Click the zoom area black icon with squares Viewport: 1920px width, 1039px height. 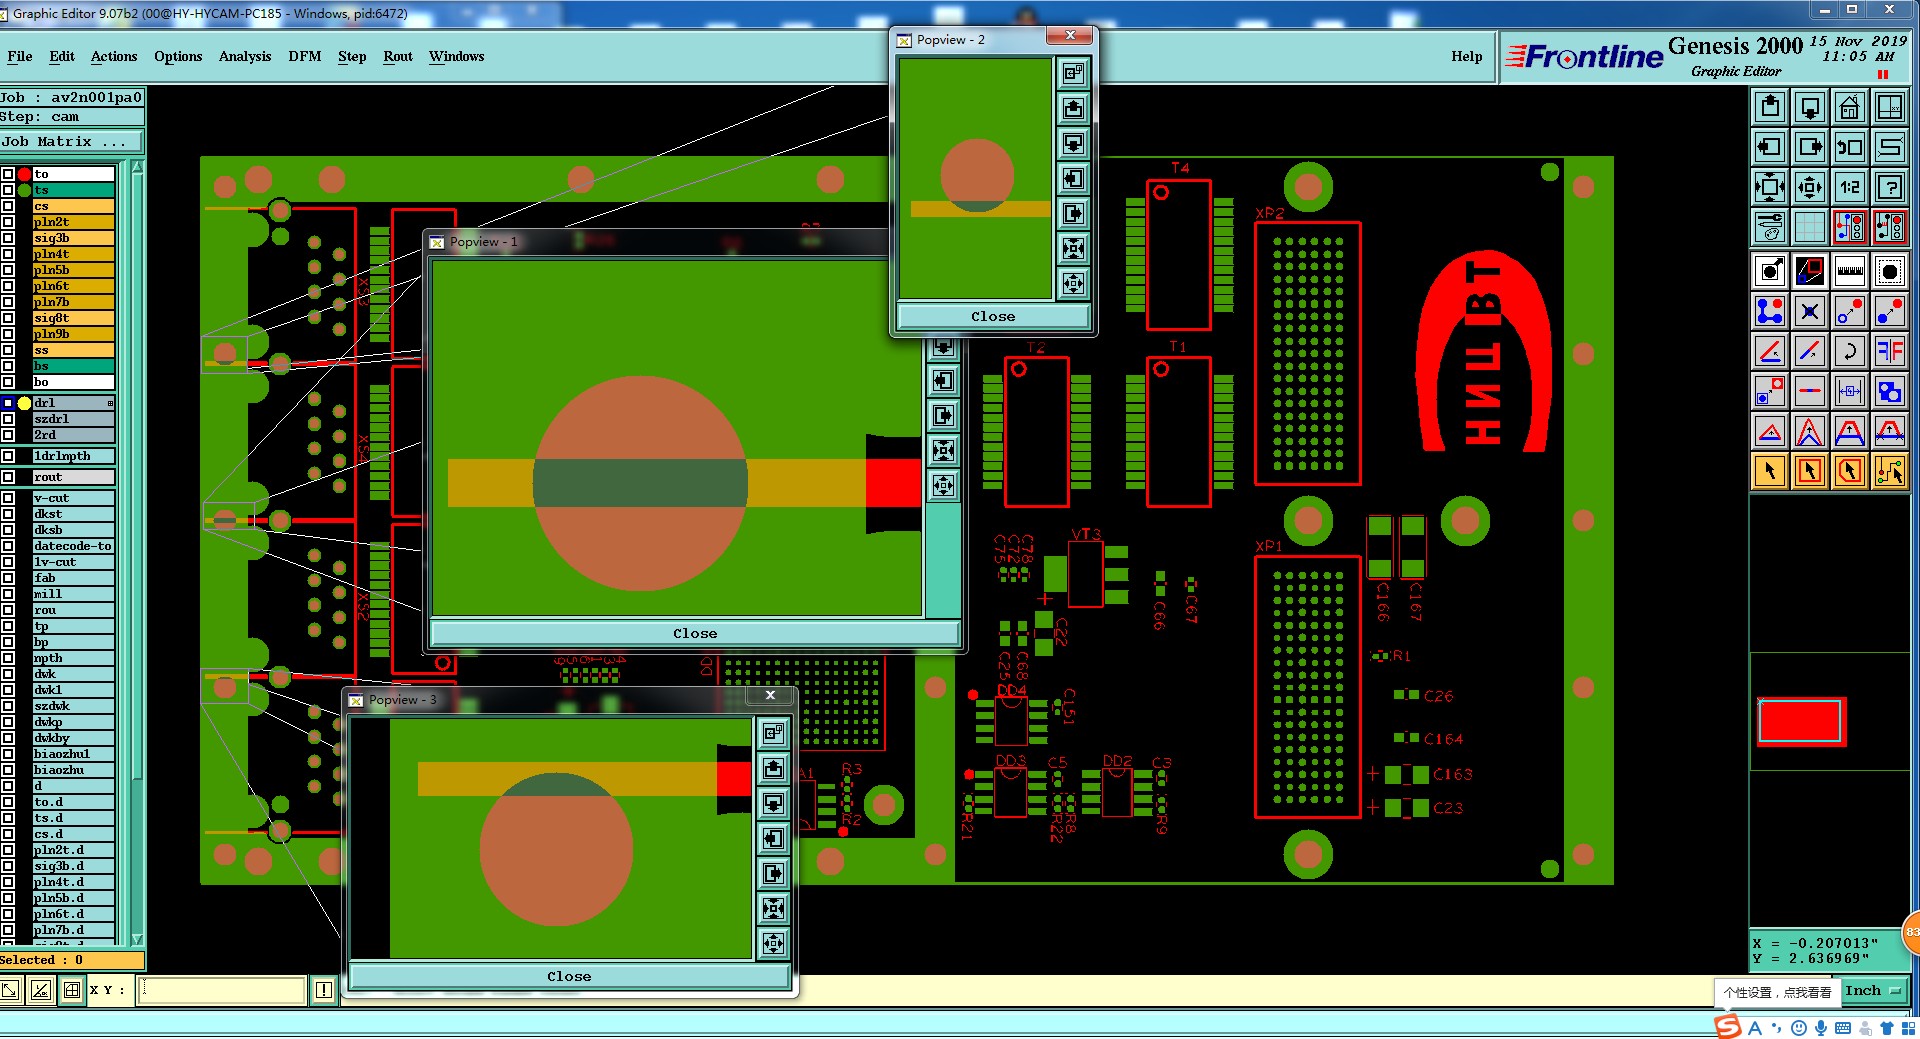[x=1809, y=271]
